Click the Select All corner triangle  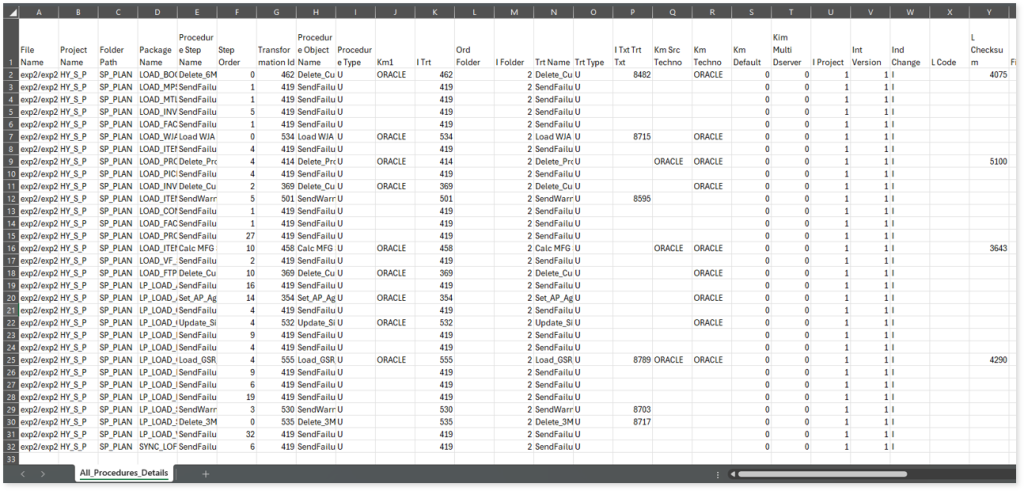[10, 11]
